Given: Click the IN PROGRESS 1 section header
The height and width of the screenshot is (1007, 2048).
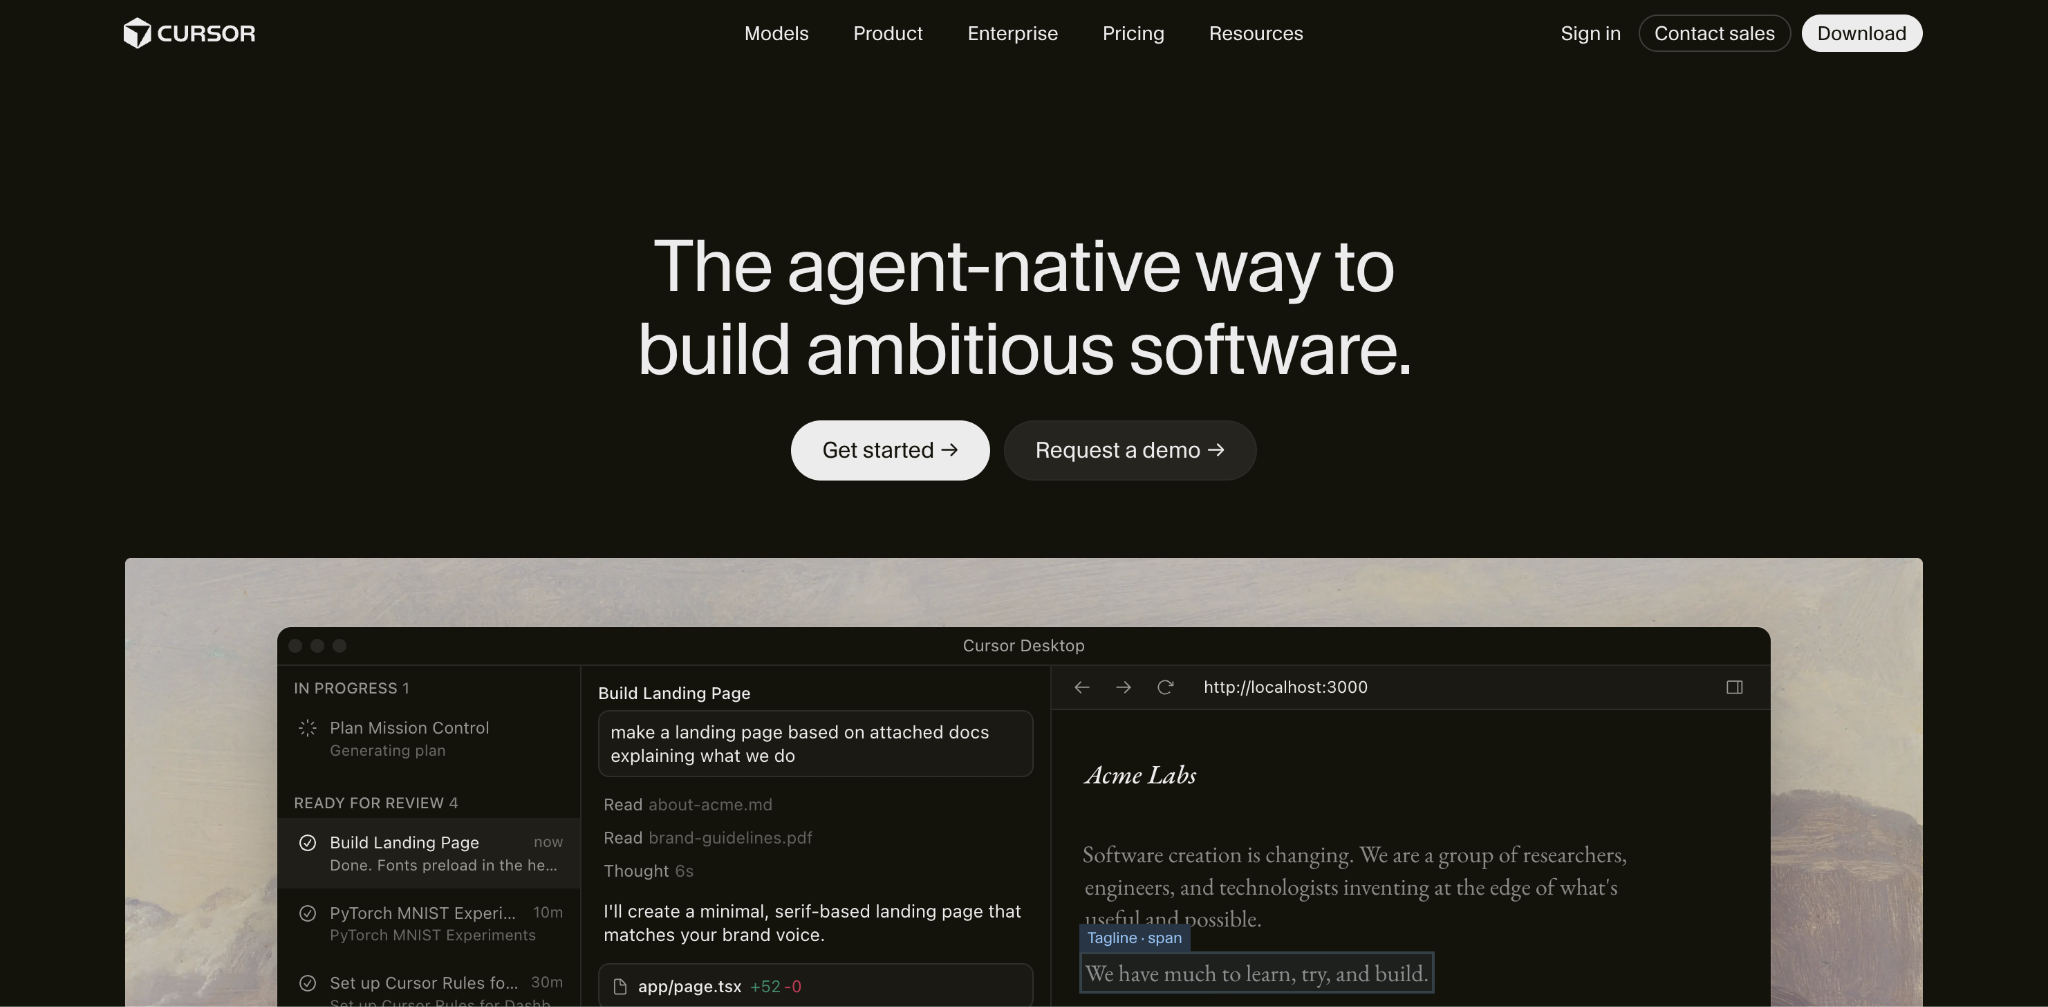Looking at the screenshot, I should [351, 688].
